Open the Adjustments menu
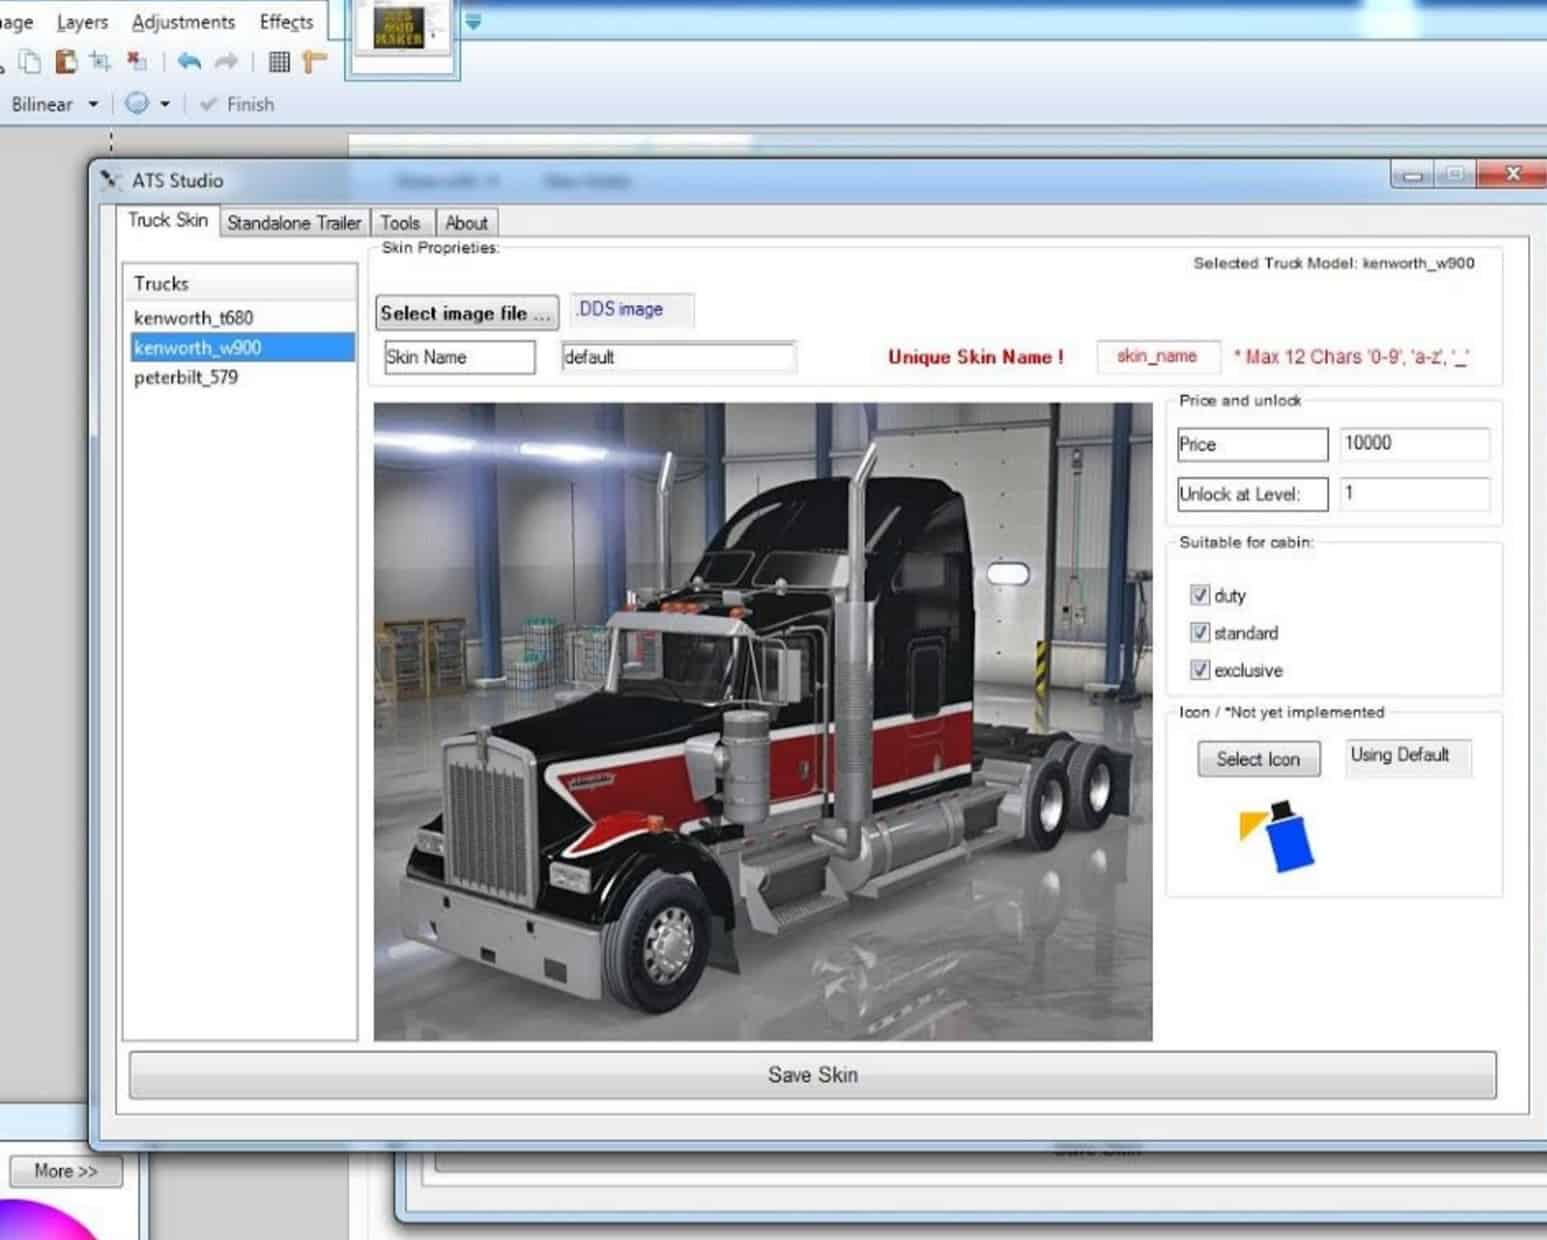 (183, 22)
